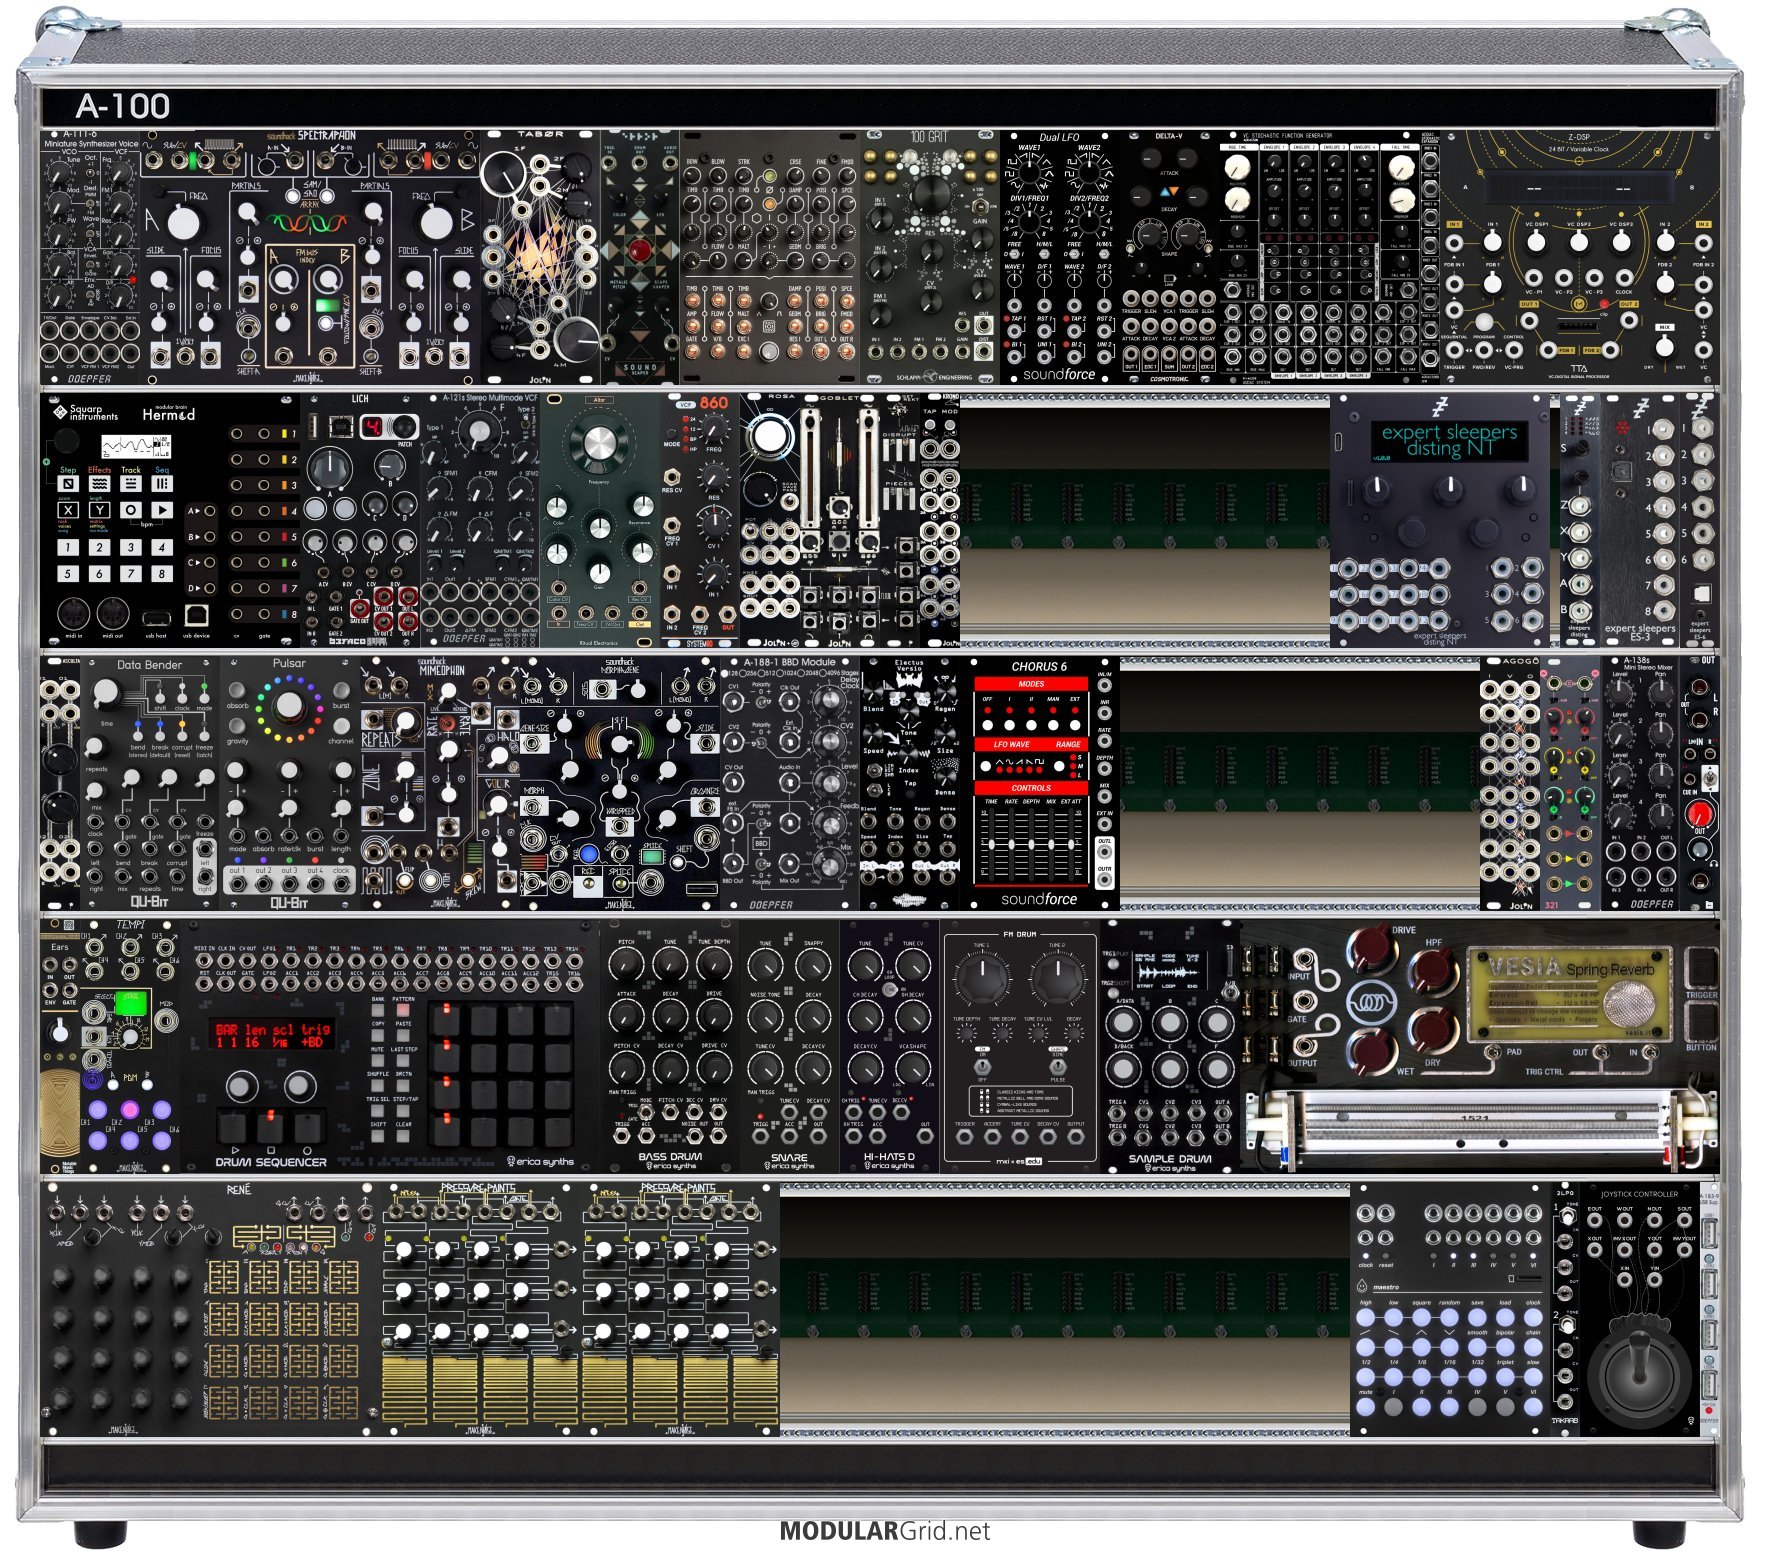Click the disting NT display screen
This screenshot has width=1771, height=1552.
pos(1449,440)
